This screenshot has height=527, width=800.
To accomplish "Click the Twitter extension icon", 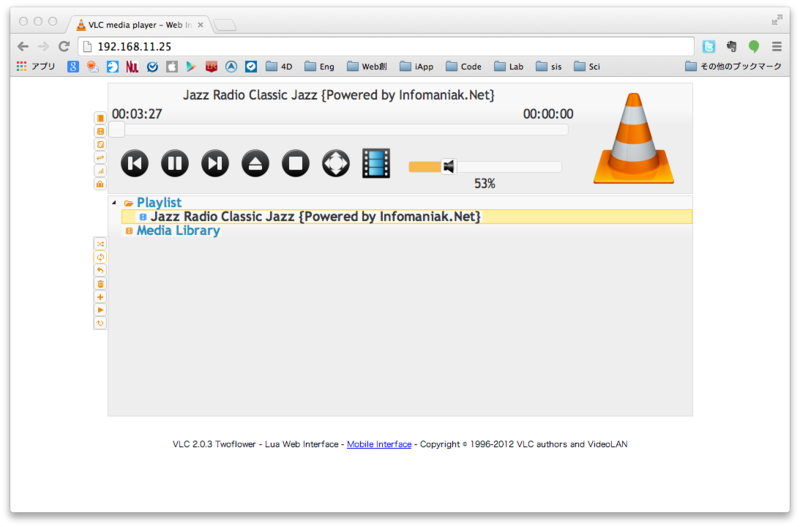I will (709, 46).
